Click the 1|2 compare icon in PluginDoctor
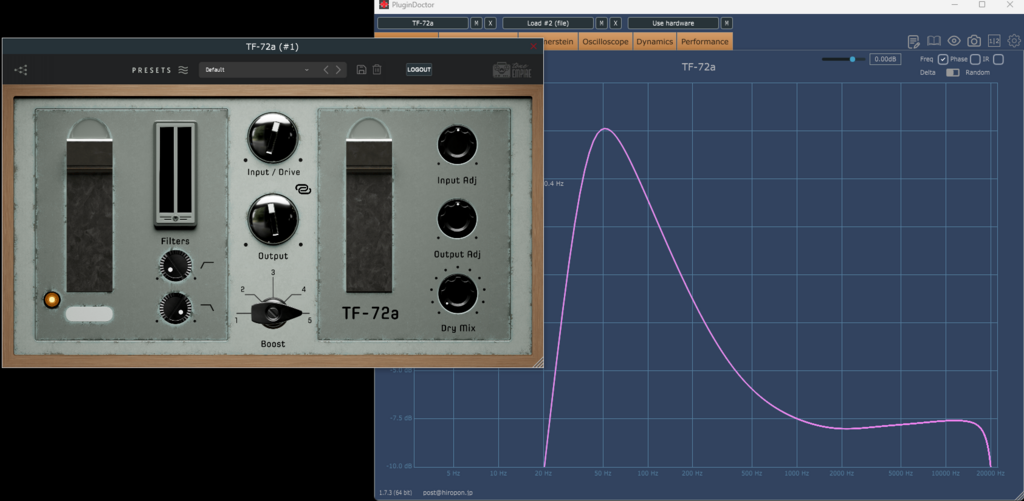The image size is (1024, 501). click(994, 41)
